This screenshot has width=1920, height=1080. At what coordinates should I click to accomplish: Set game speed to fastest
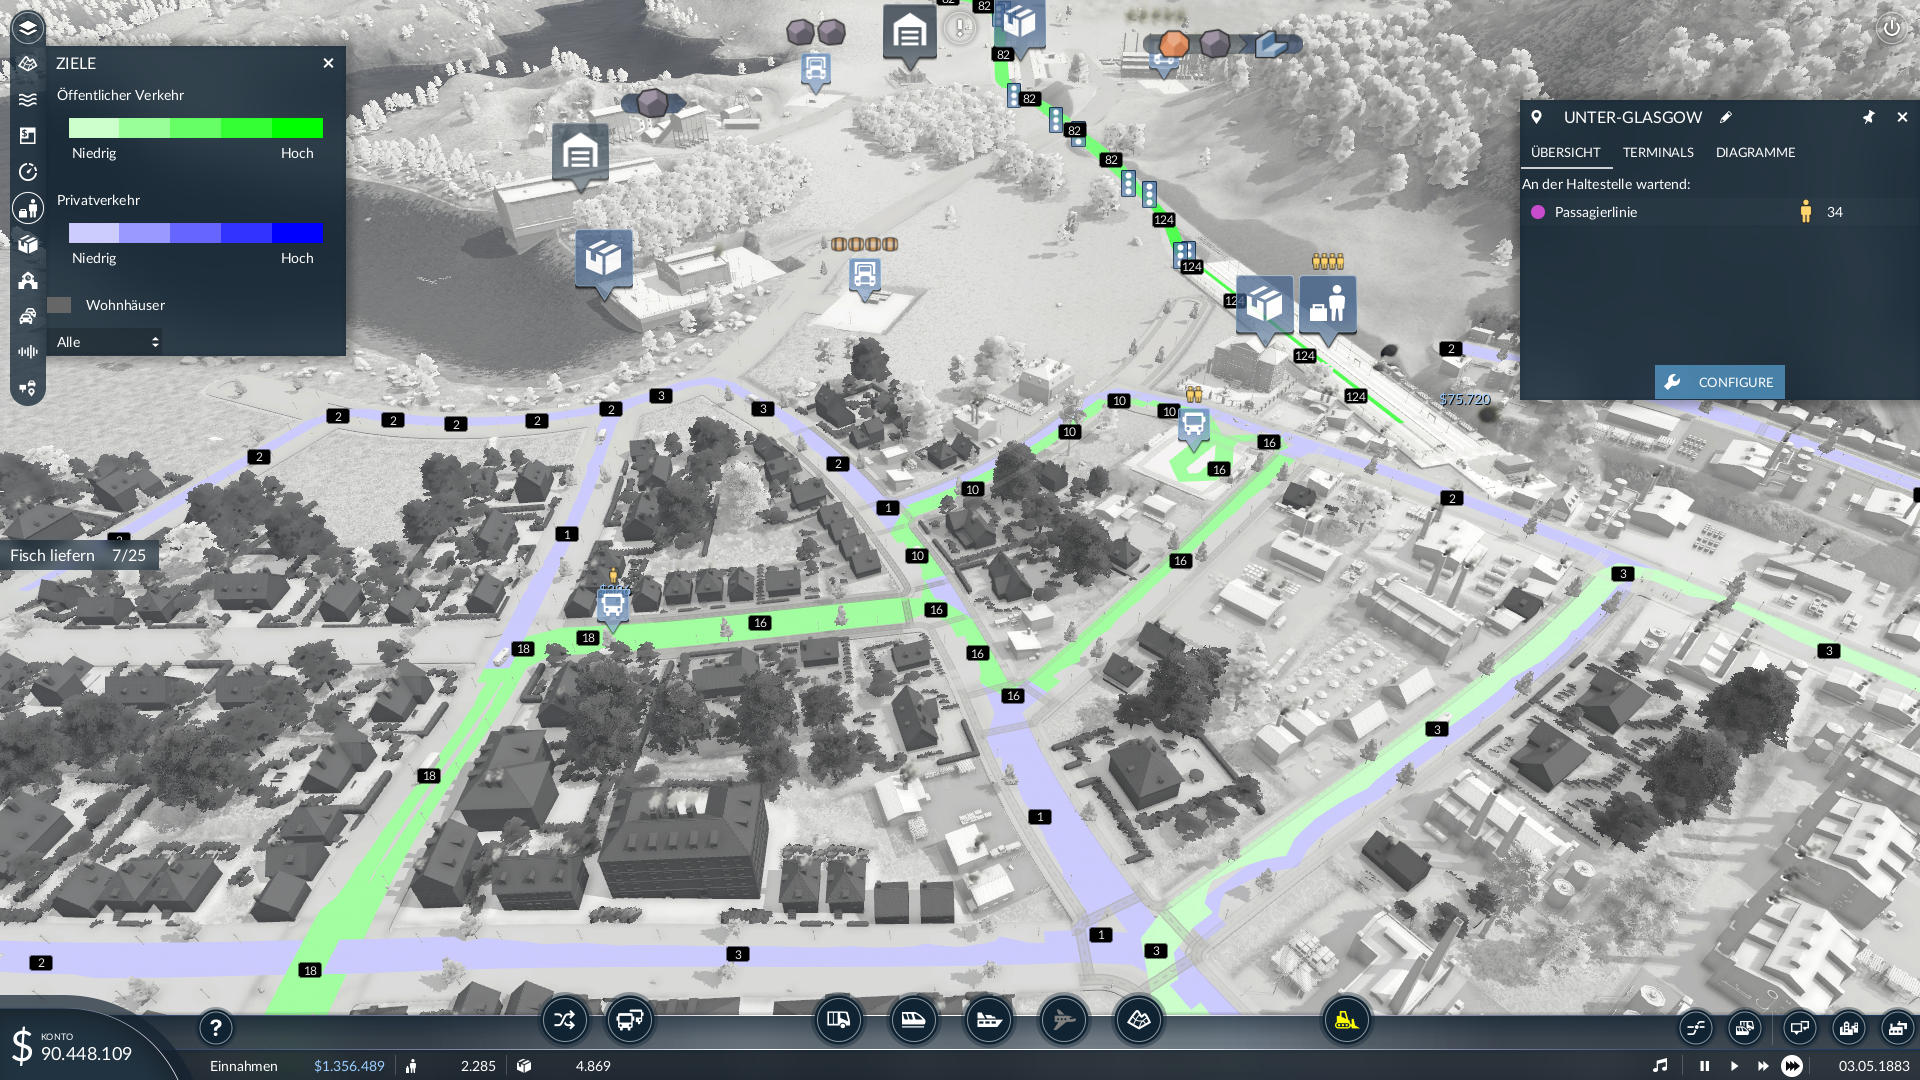(x=1792, y=1066)
